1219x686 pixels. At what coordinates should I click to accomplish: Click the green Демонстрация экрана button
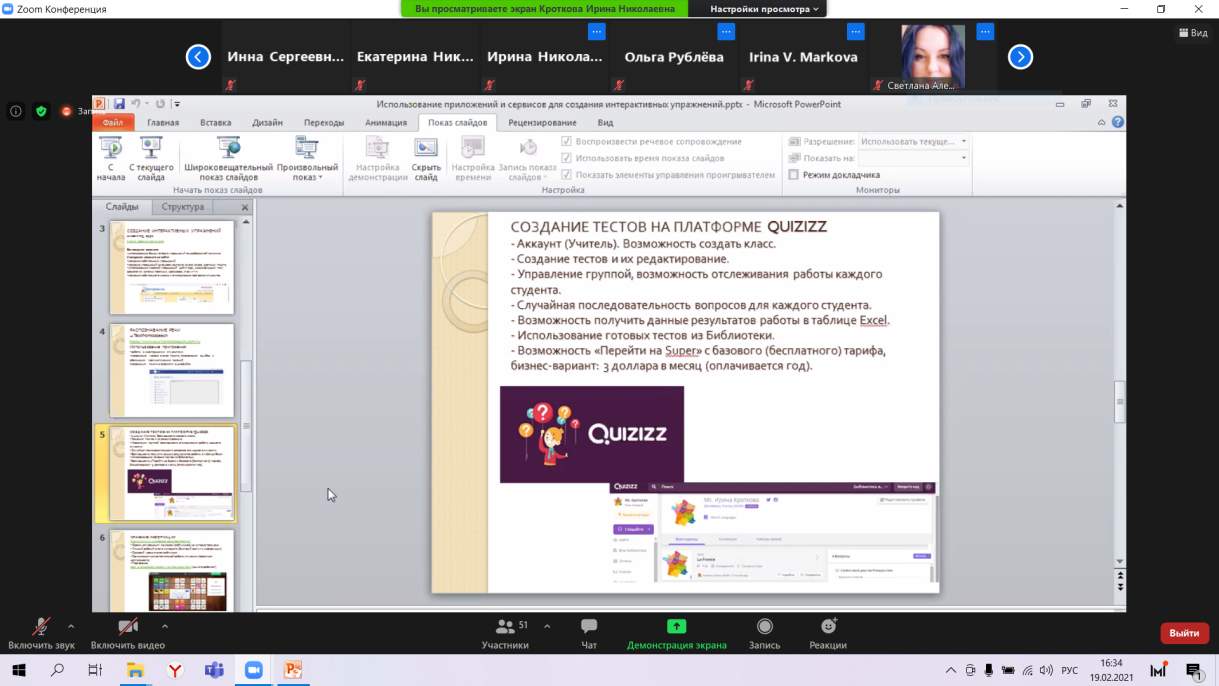[x=677, y=634]
